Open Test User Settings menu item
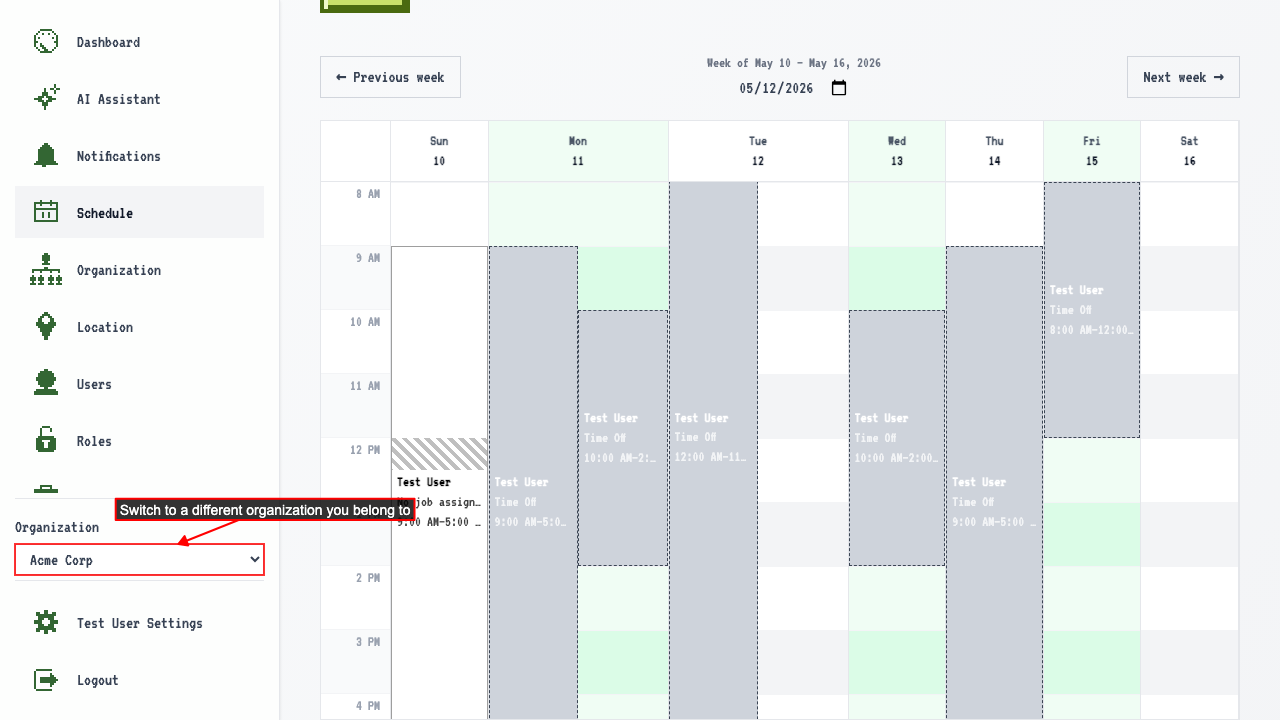This screenshot has height=720, width=1280. pyautogui.click(x=139, y=623)
